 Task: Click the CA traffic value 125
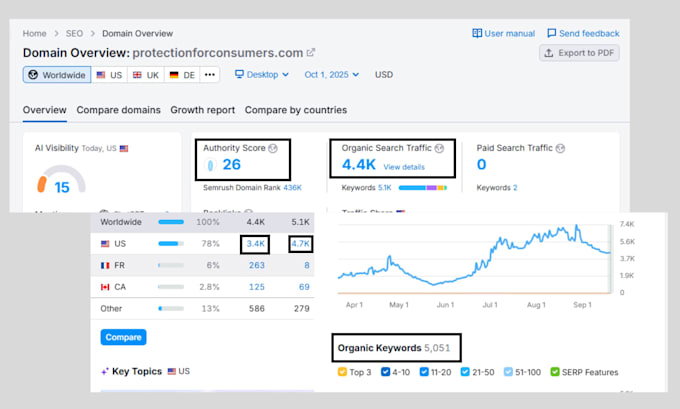(x=256, y=287)
